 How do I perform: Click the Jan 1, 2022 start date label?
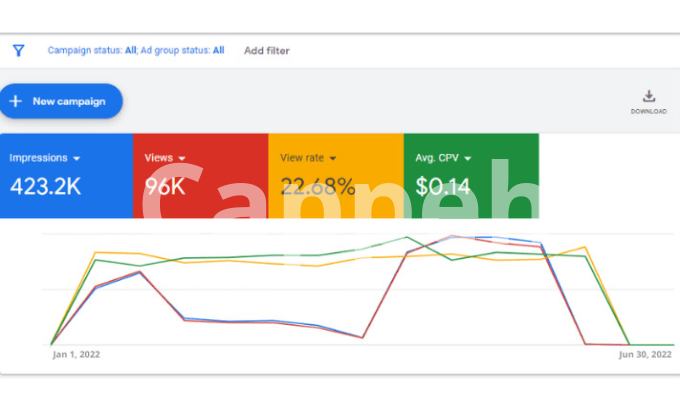coord(76,354)
